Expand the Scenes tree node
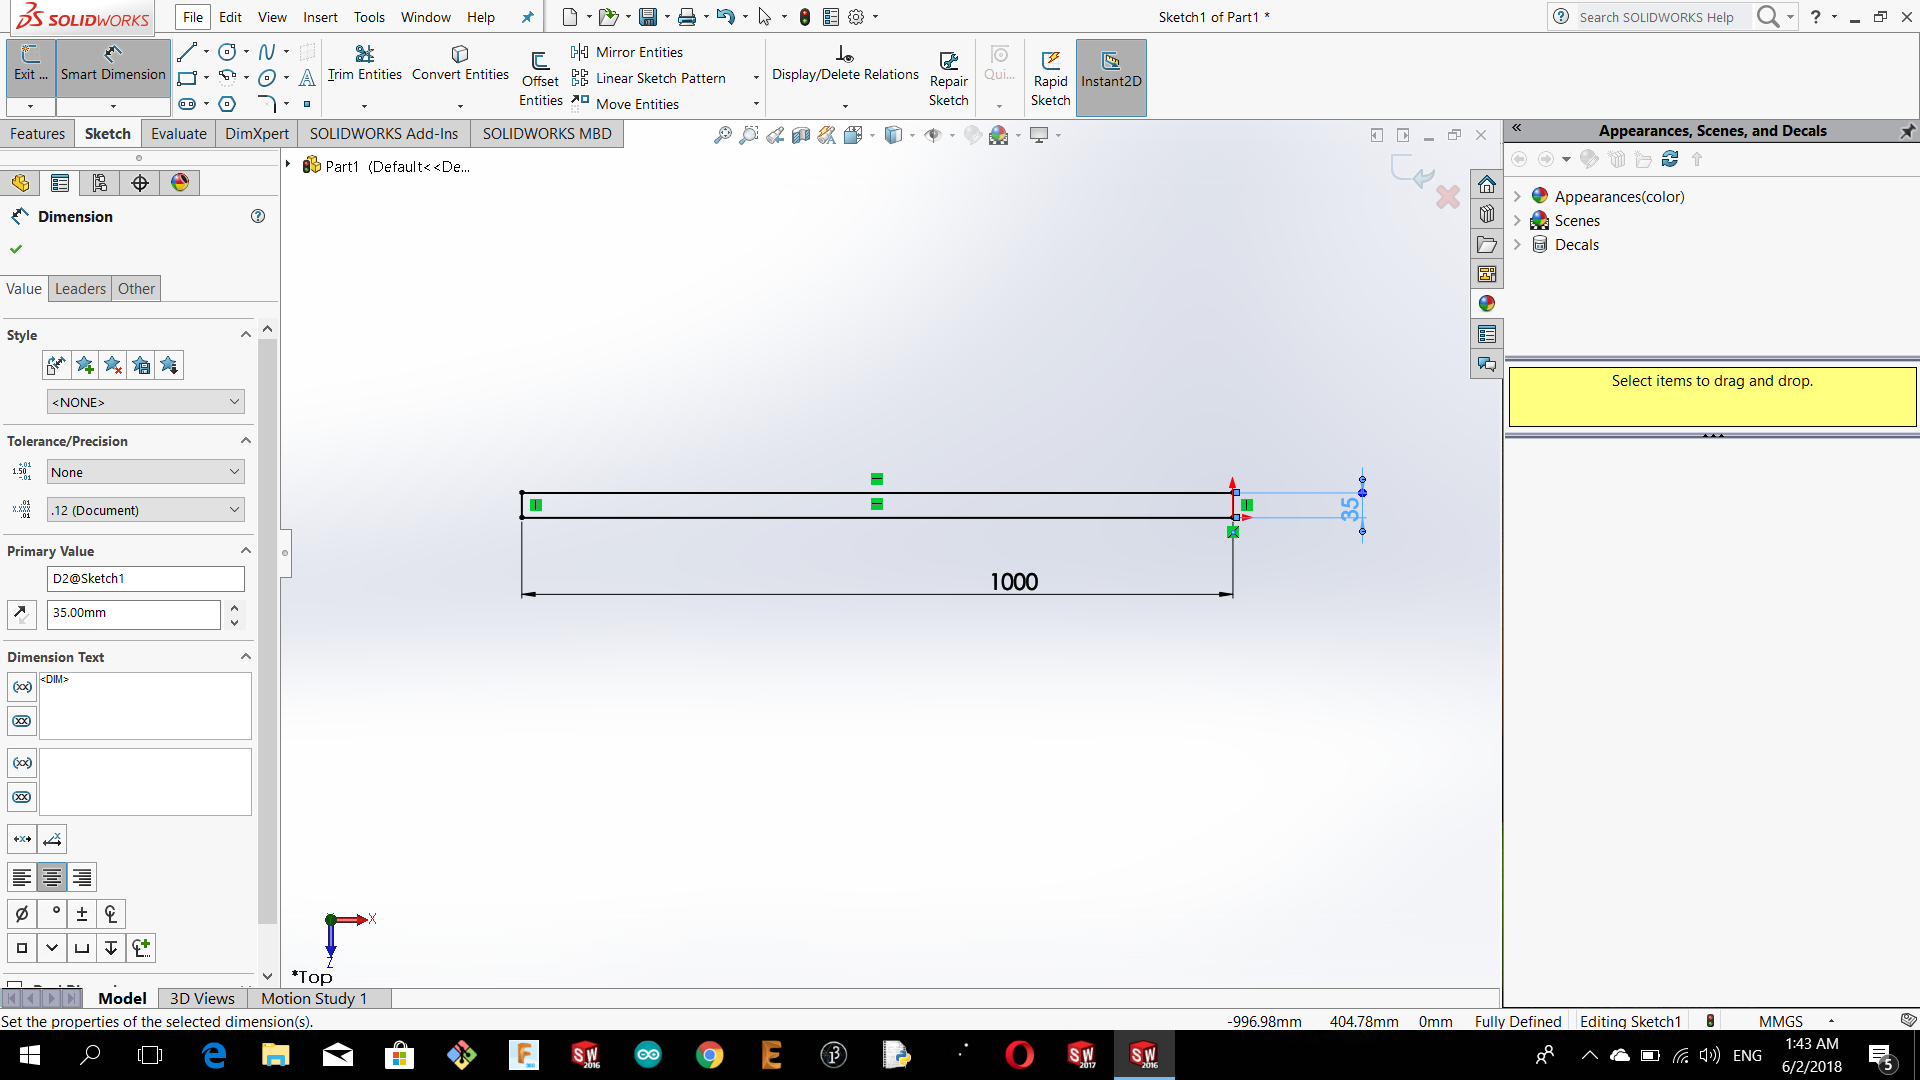This screenshot has height=1080, width=1920. click(x=1517, y=221)
